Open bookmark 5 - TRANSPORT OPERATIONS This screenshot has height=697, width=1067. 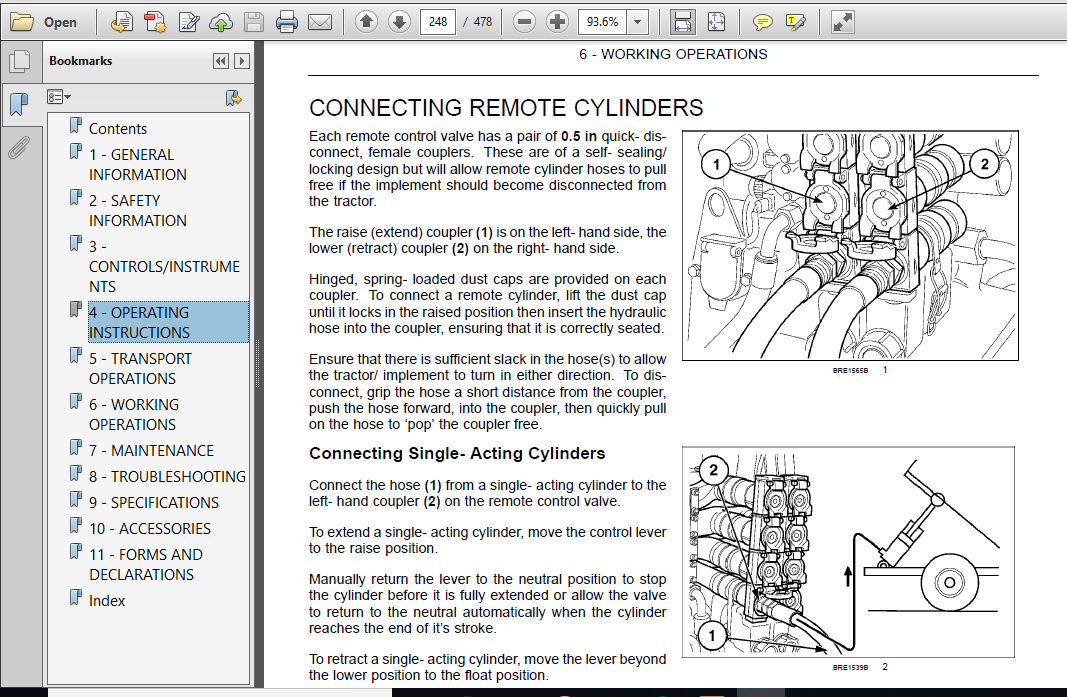pos(140,368)
